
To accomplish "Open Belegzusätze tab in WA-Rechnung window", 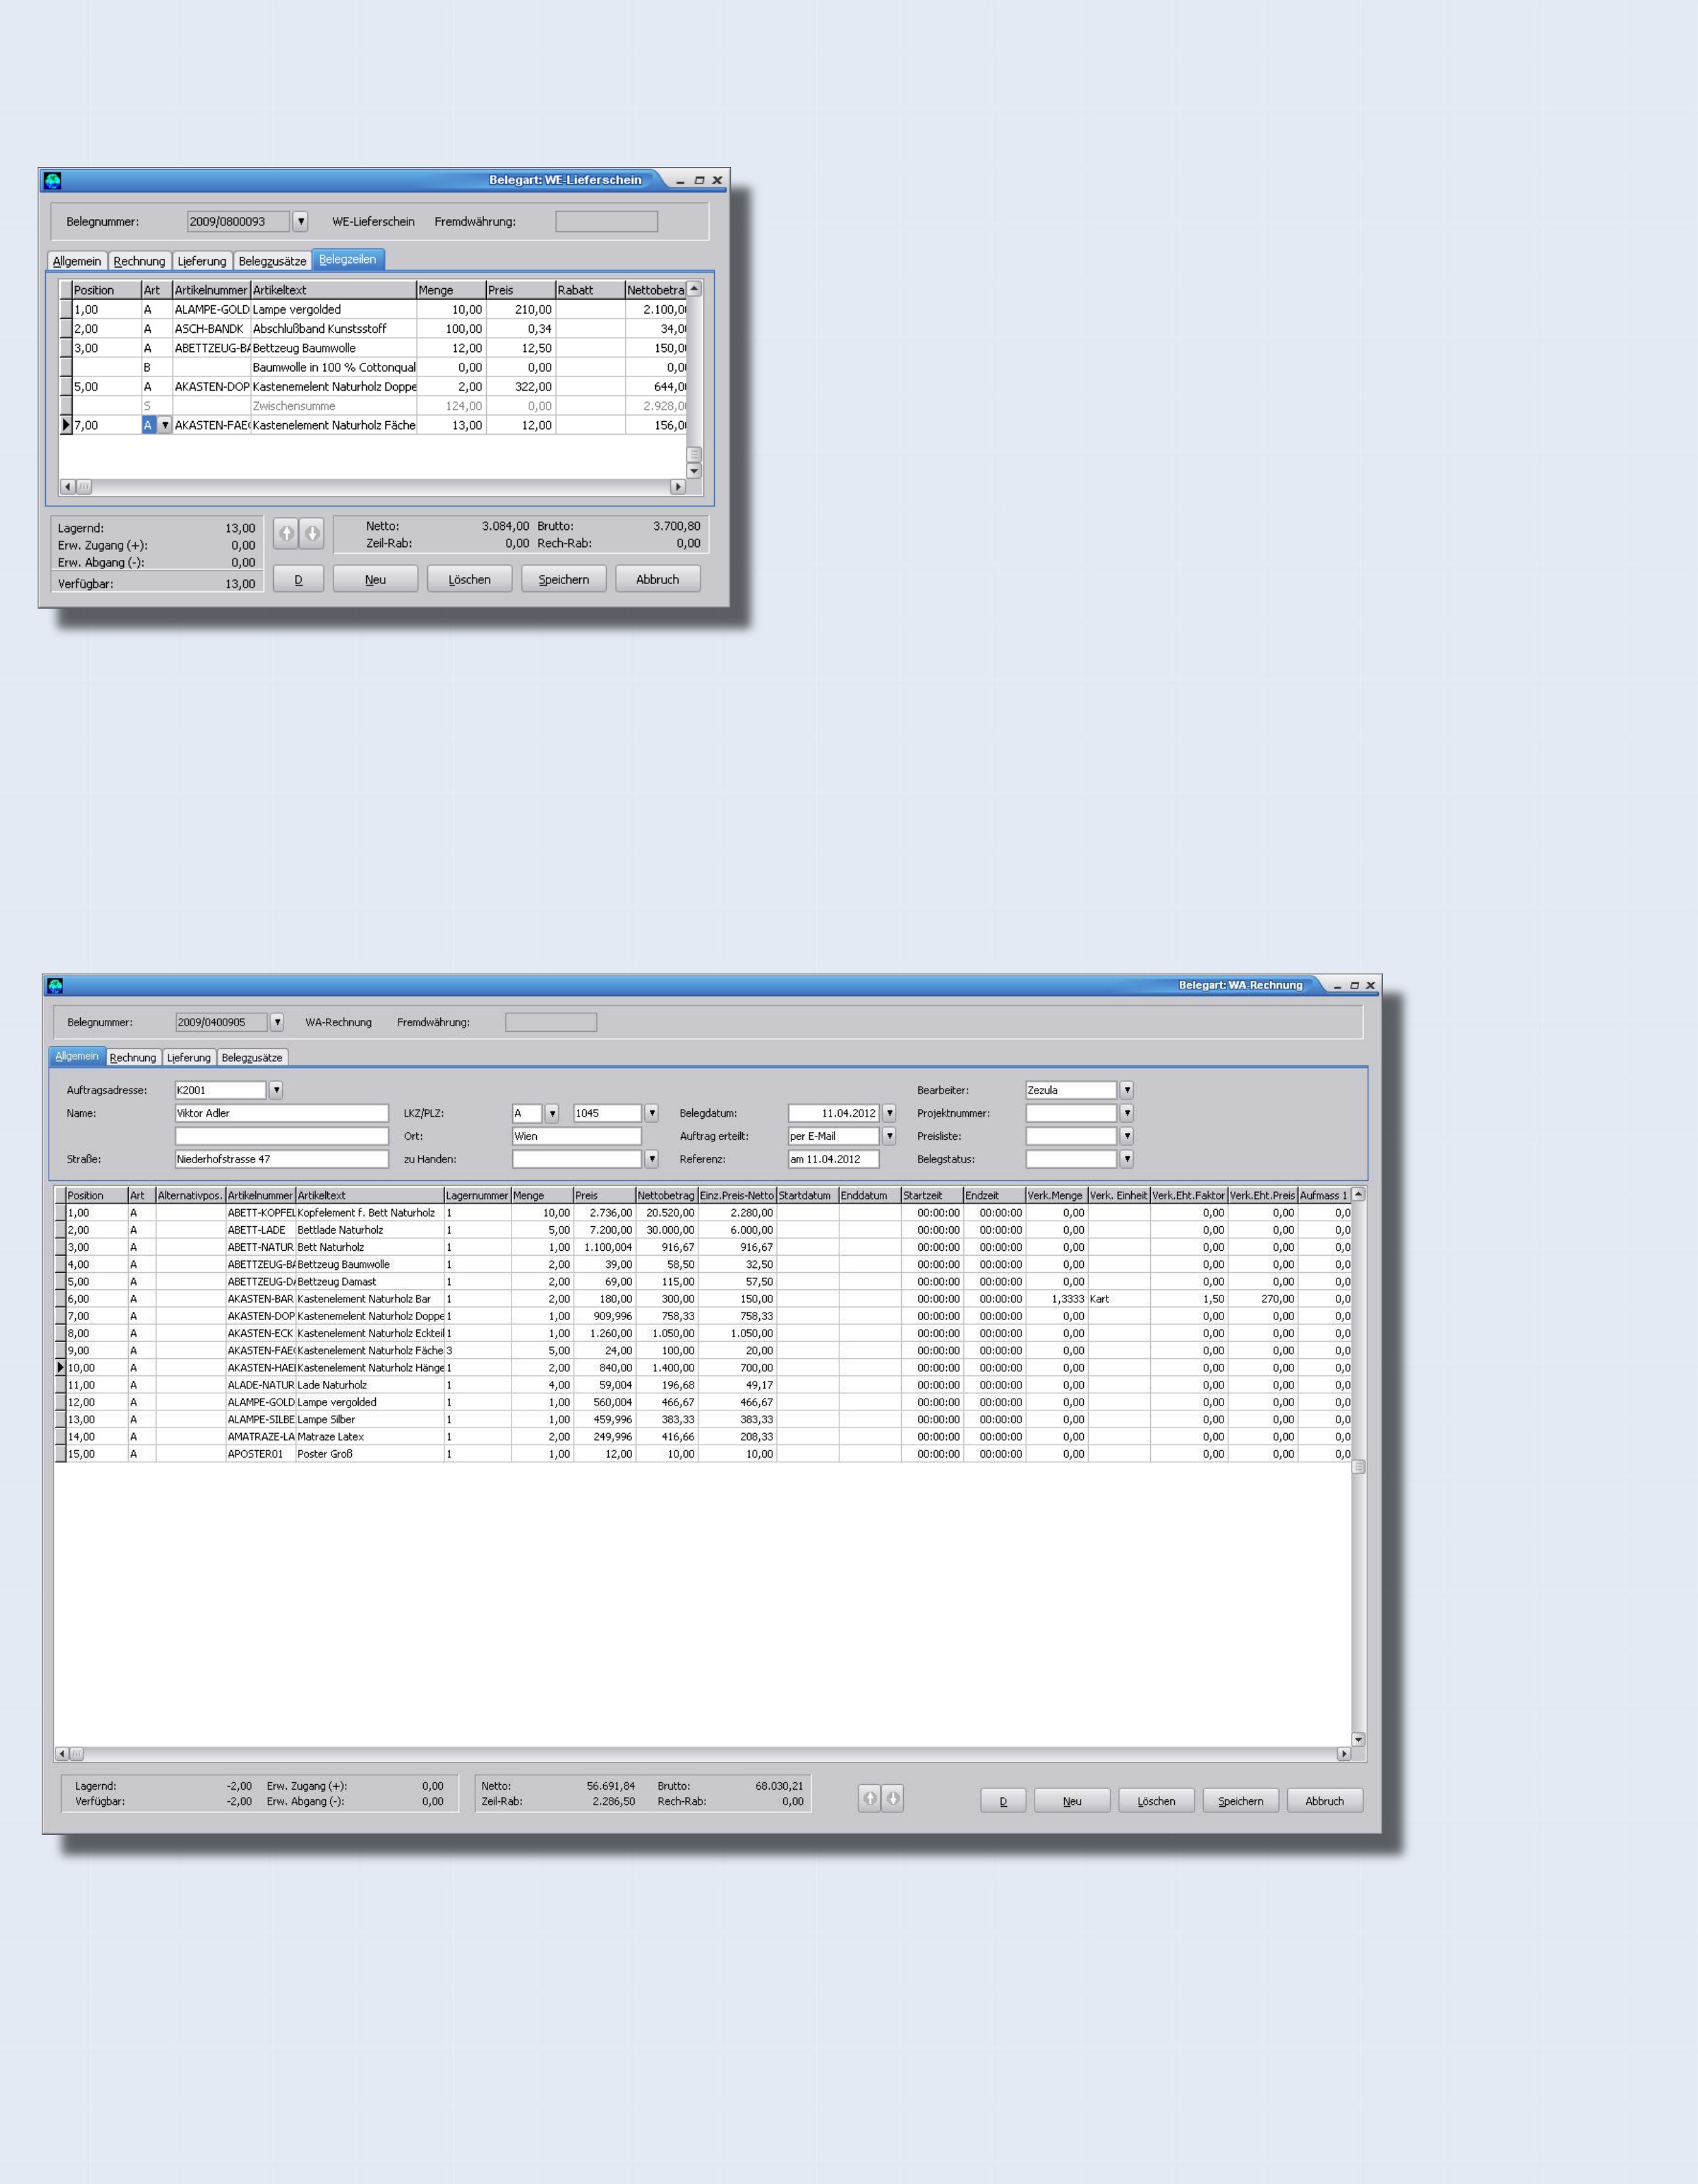I will point(252,1058).
